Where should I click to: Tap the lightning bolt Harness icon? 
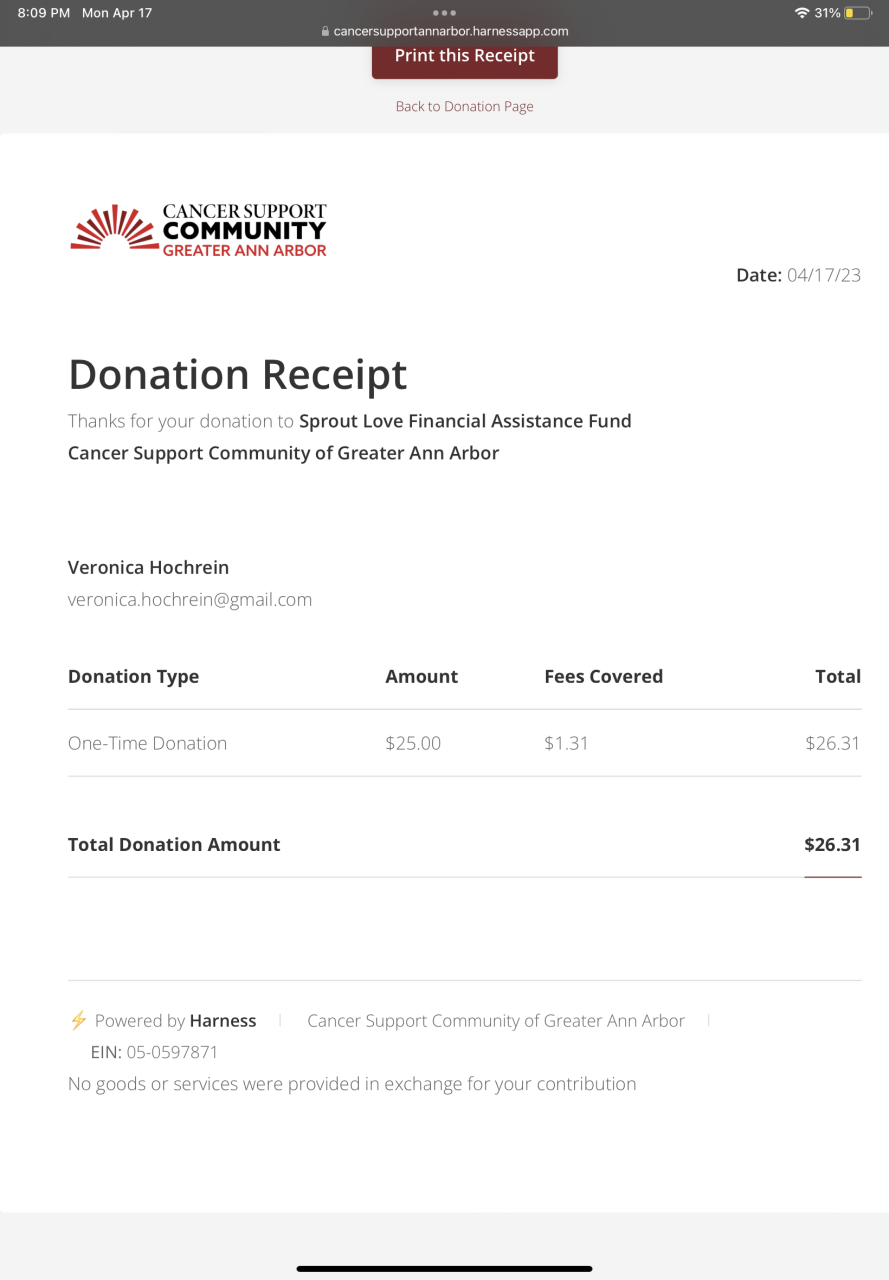click(78, 1020)
